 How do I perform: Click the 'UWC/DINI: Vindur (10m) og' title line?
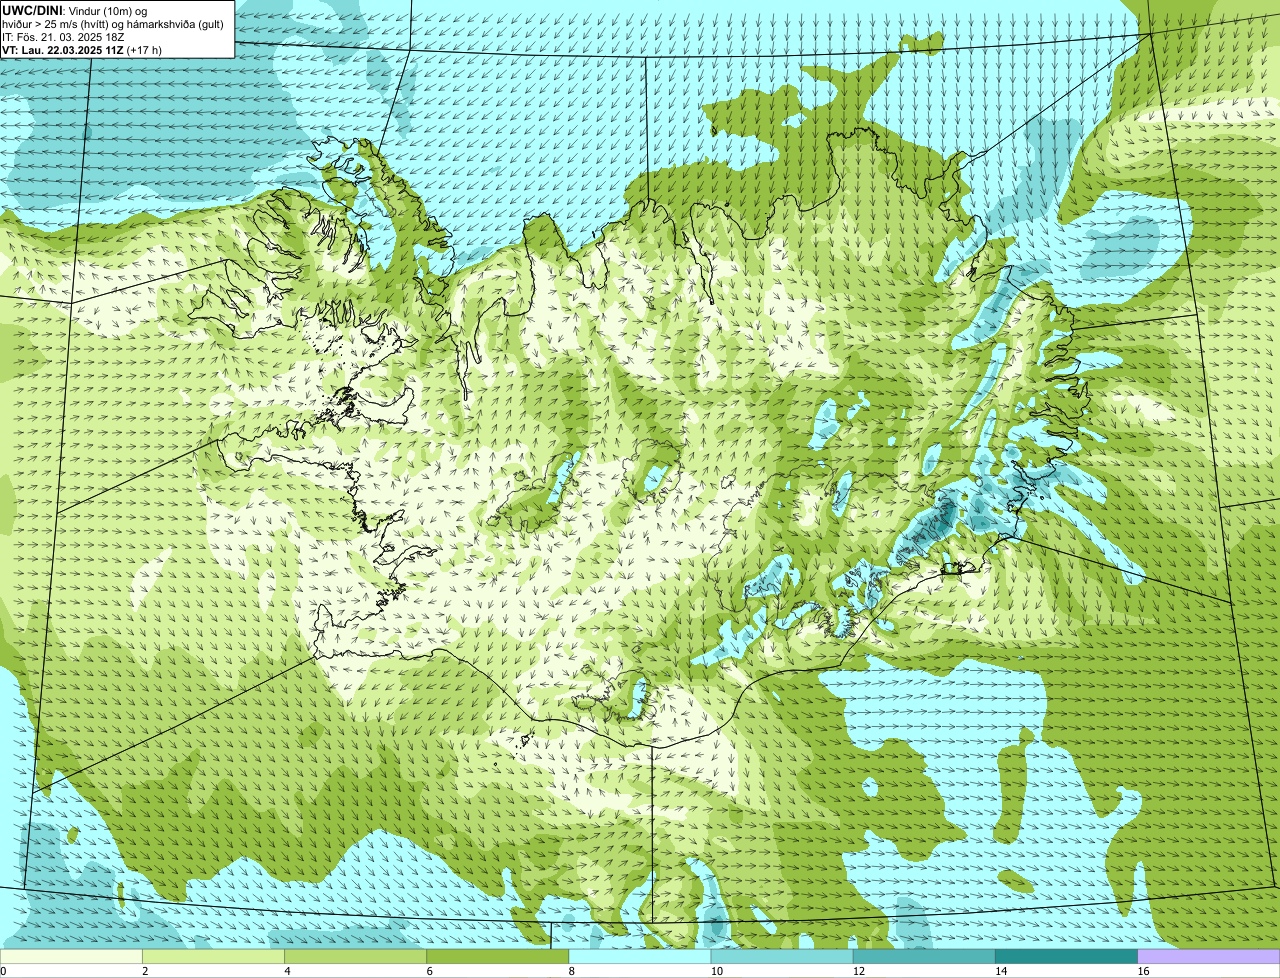click(75, 11)
